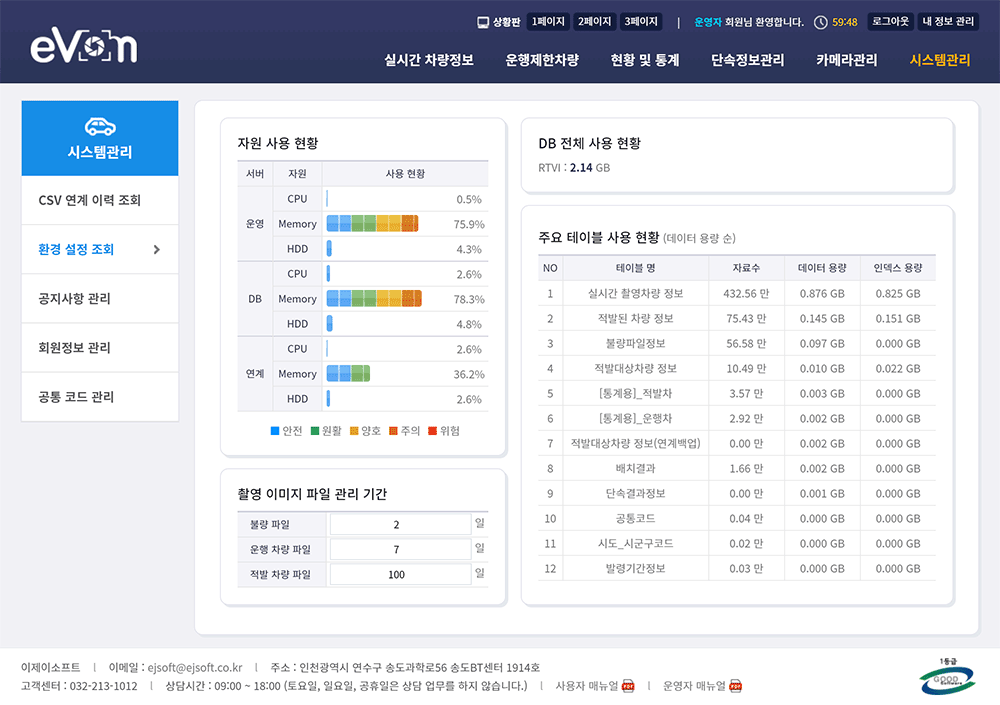Click the 적발 차량 파일 days input field

click(x=400, y=574)
